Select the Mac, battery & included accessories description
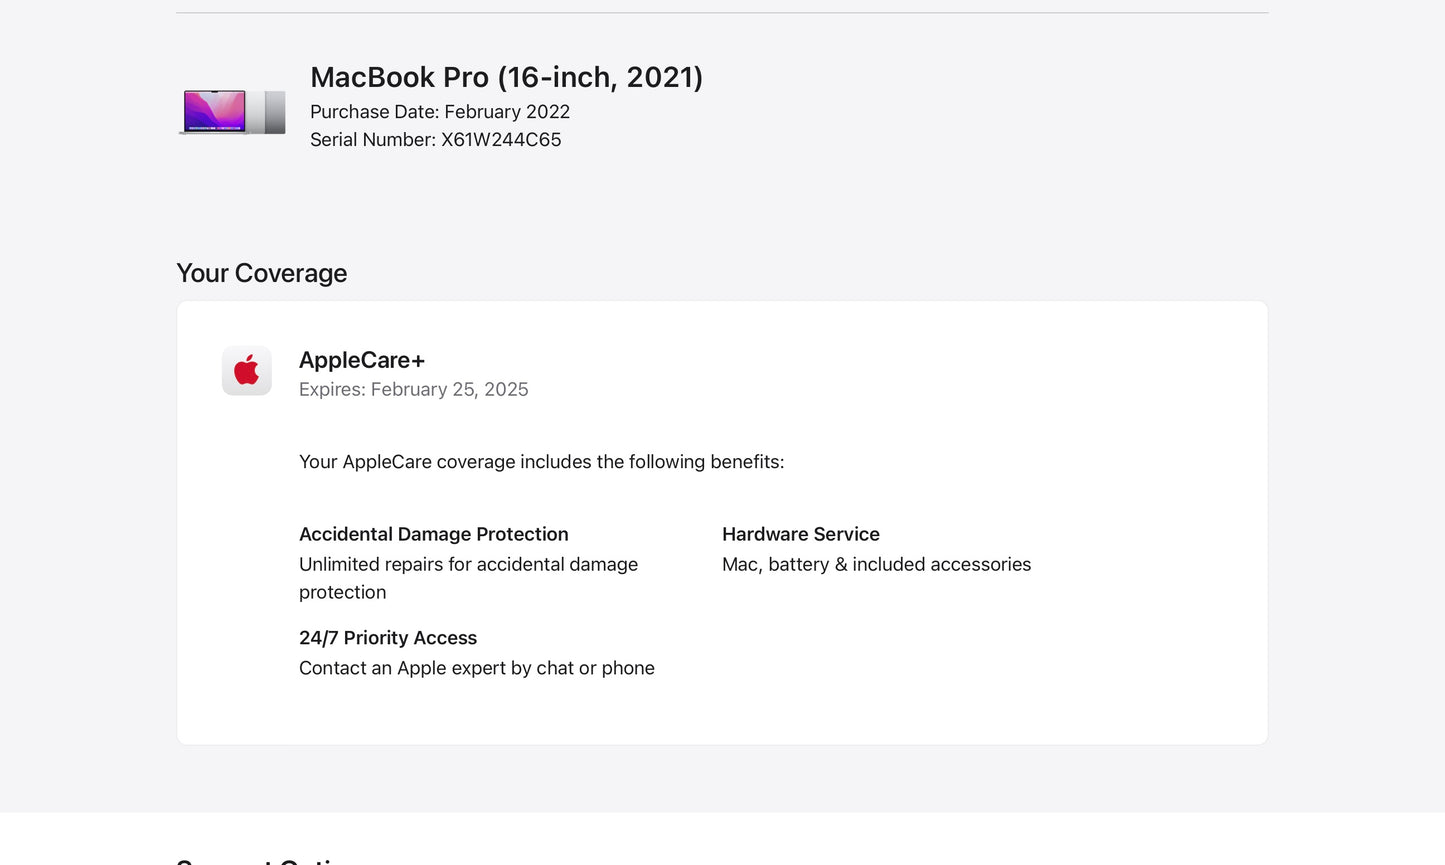The height and width of the screenshot is (865, 1445). tap(876, 564)
